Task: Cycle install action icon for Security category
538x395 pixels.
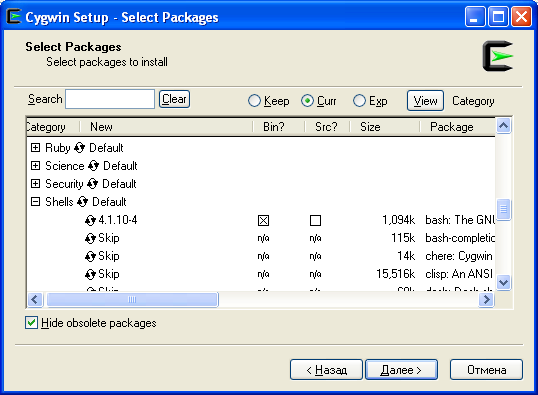Action: pos(93,184)
